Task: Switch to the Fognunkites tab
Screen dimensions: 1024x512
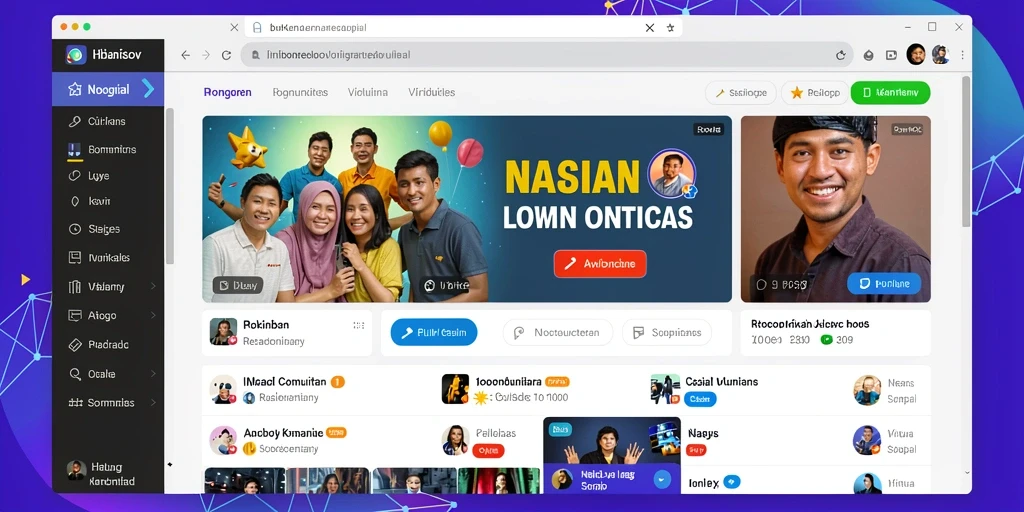Action: [300, 92]
